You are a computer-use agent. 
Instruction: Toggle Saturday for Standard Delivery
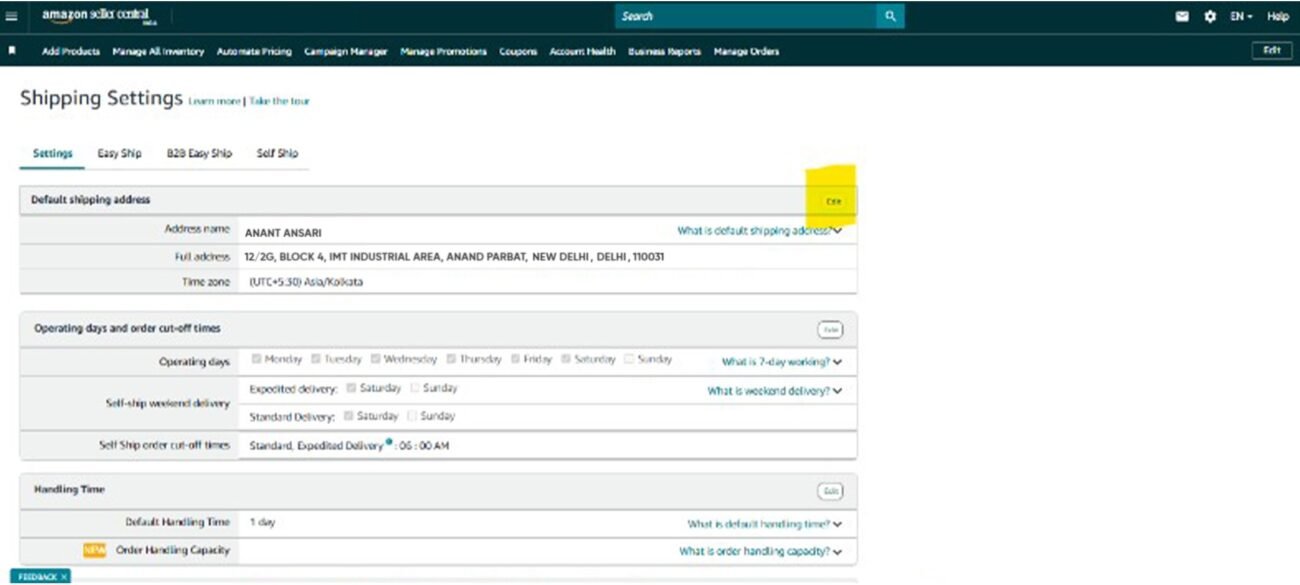pyautogui.click(x=349, y=416)
